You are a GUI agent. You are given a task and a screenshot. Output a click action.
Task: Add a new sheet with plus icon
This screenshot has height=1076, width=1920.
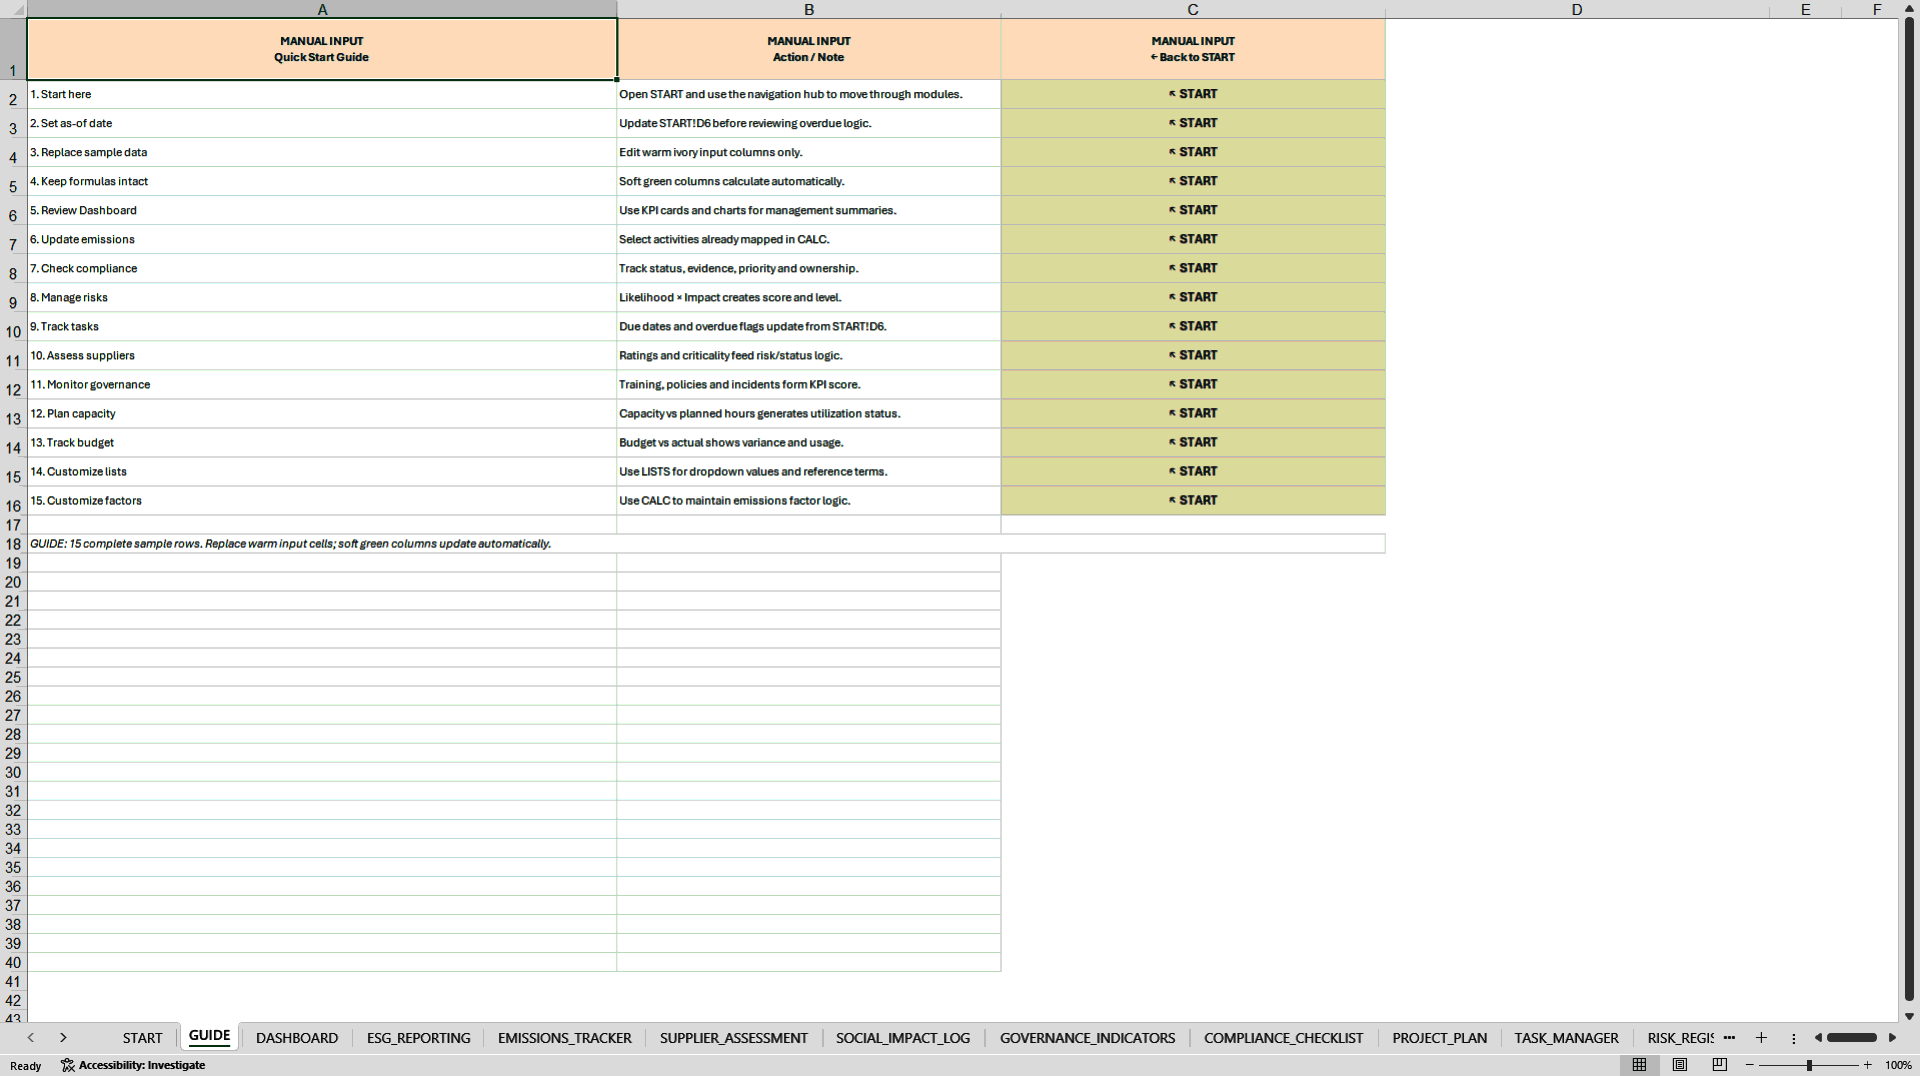tap(1761, 1038)
